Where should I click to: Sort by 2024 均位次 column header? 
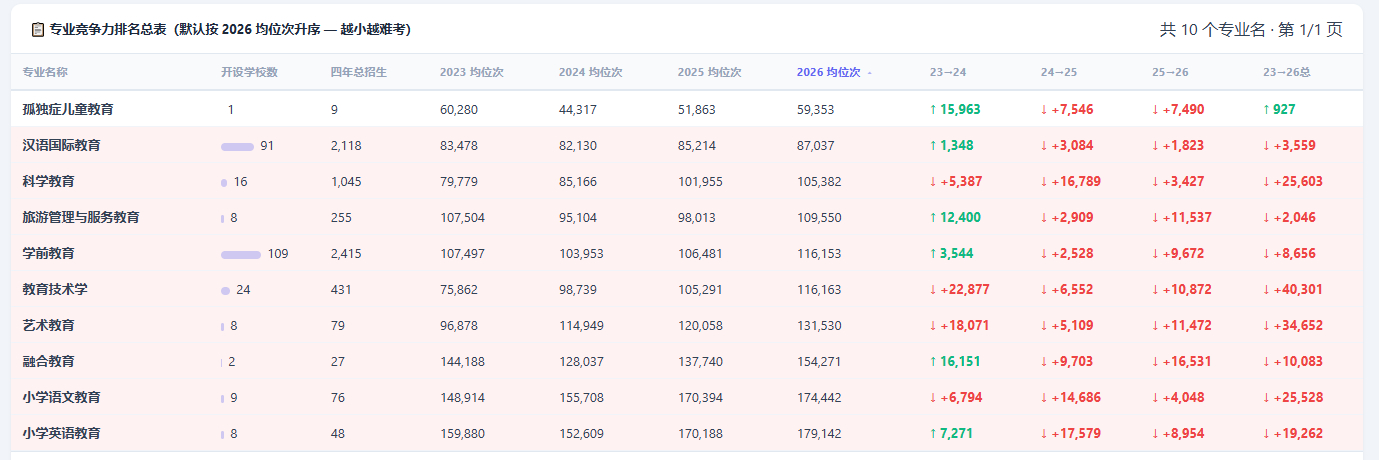pos(590,72)
